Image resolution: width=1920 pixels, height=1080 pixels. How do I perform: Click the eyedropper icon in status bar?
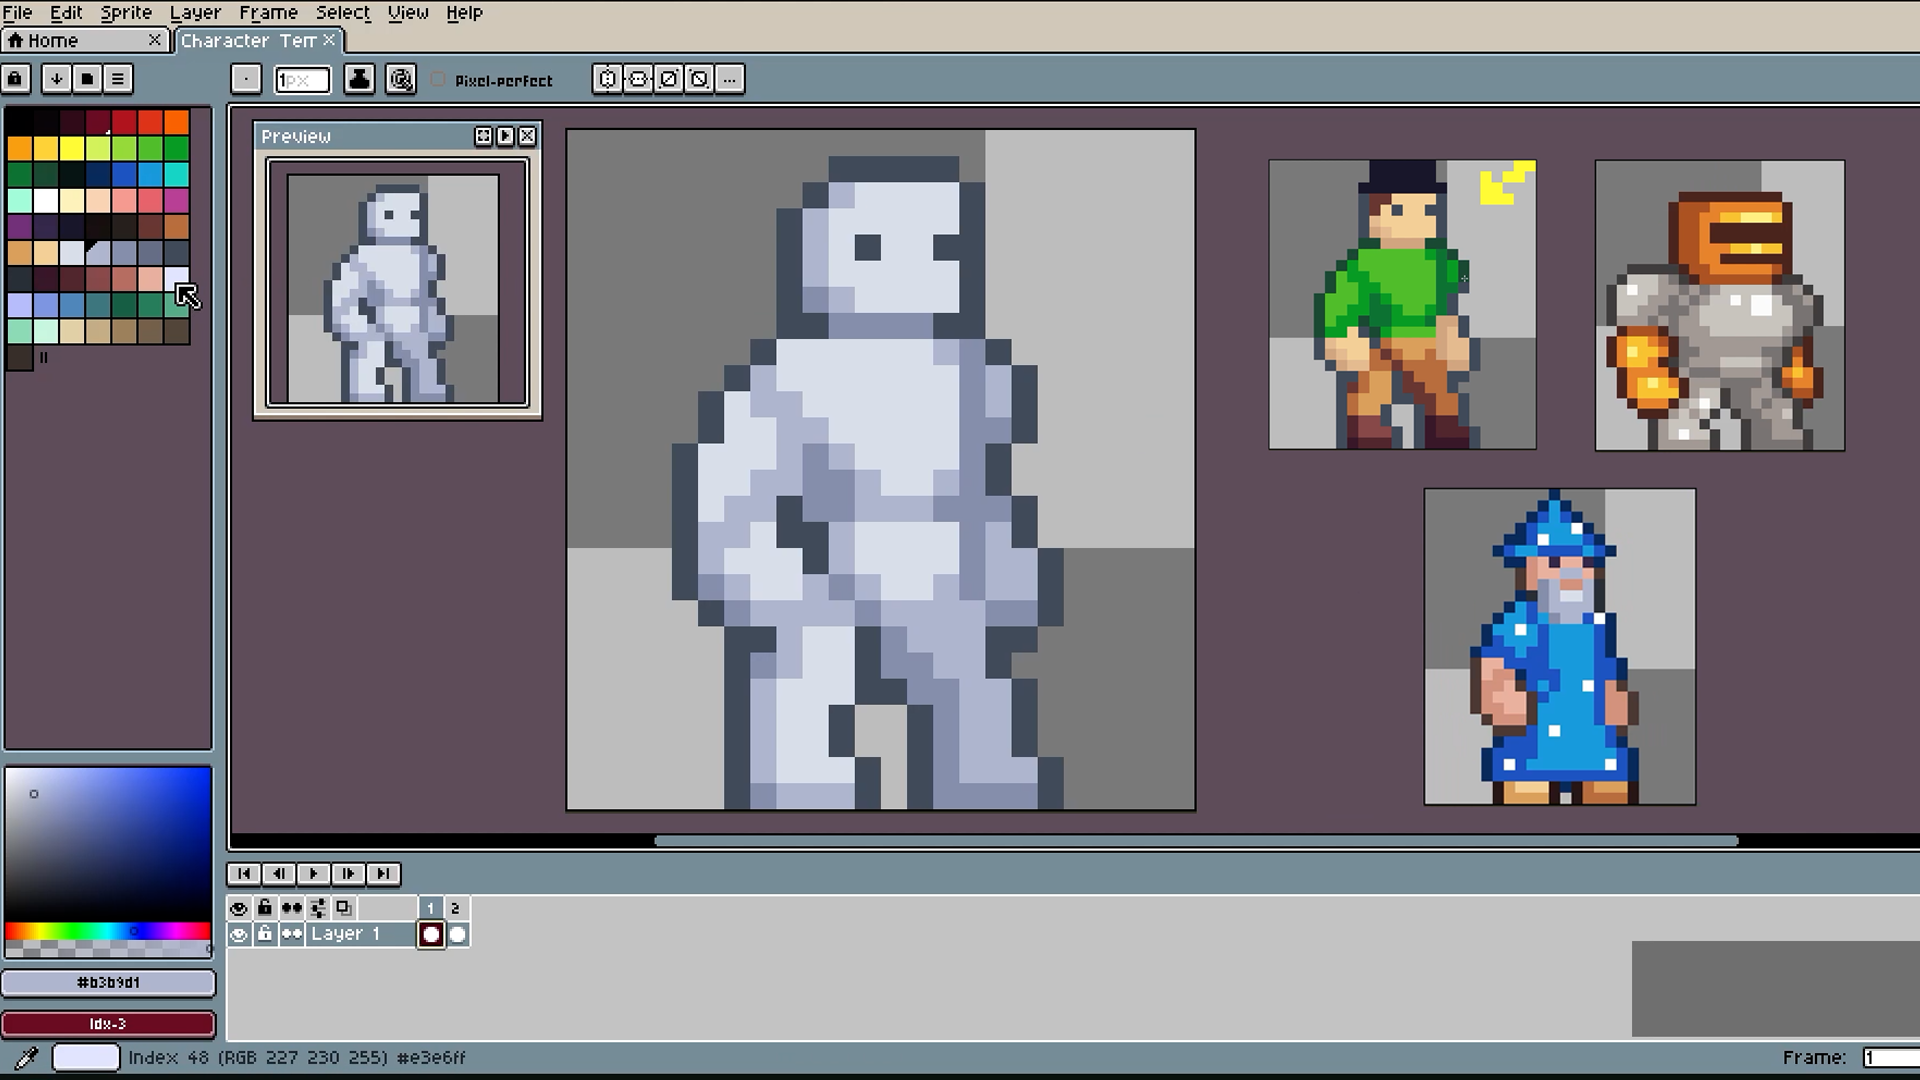coord(26,1057)
